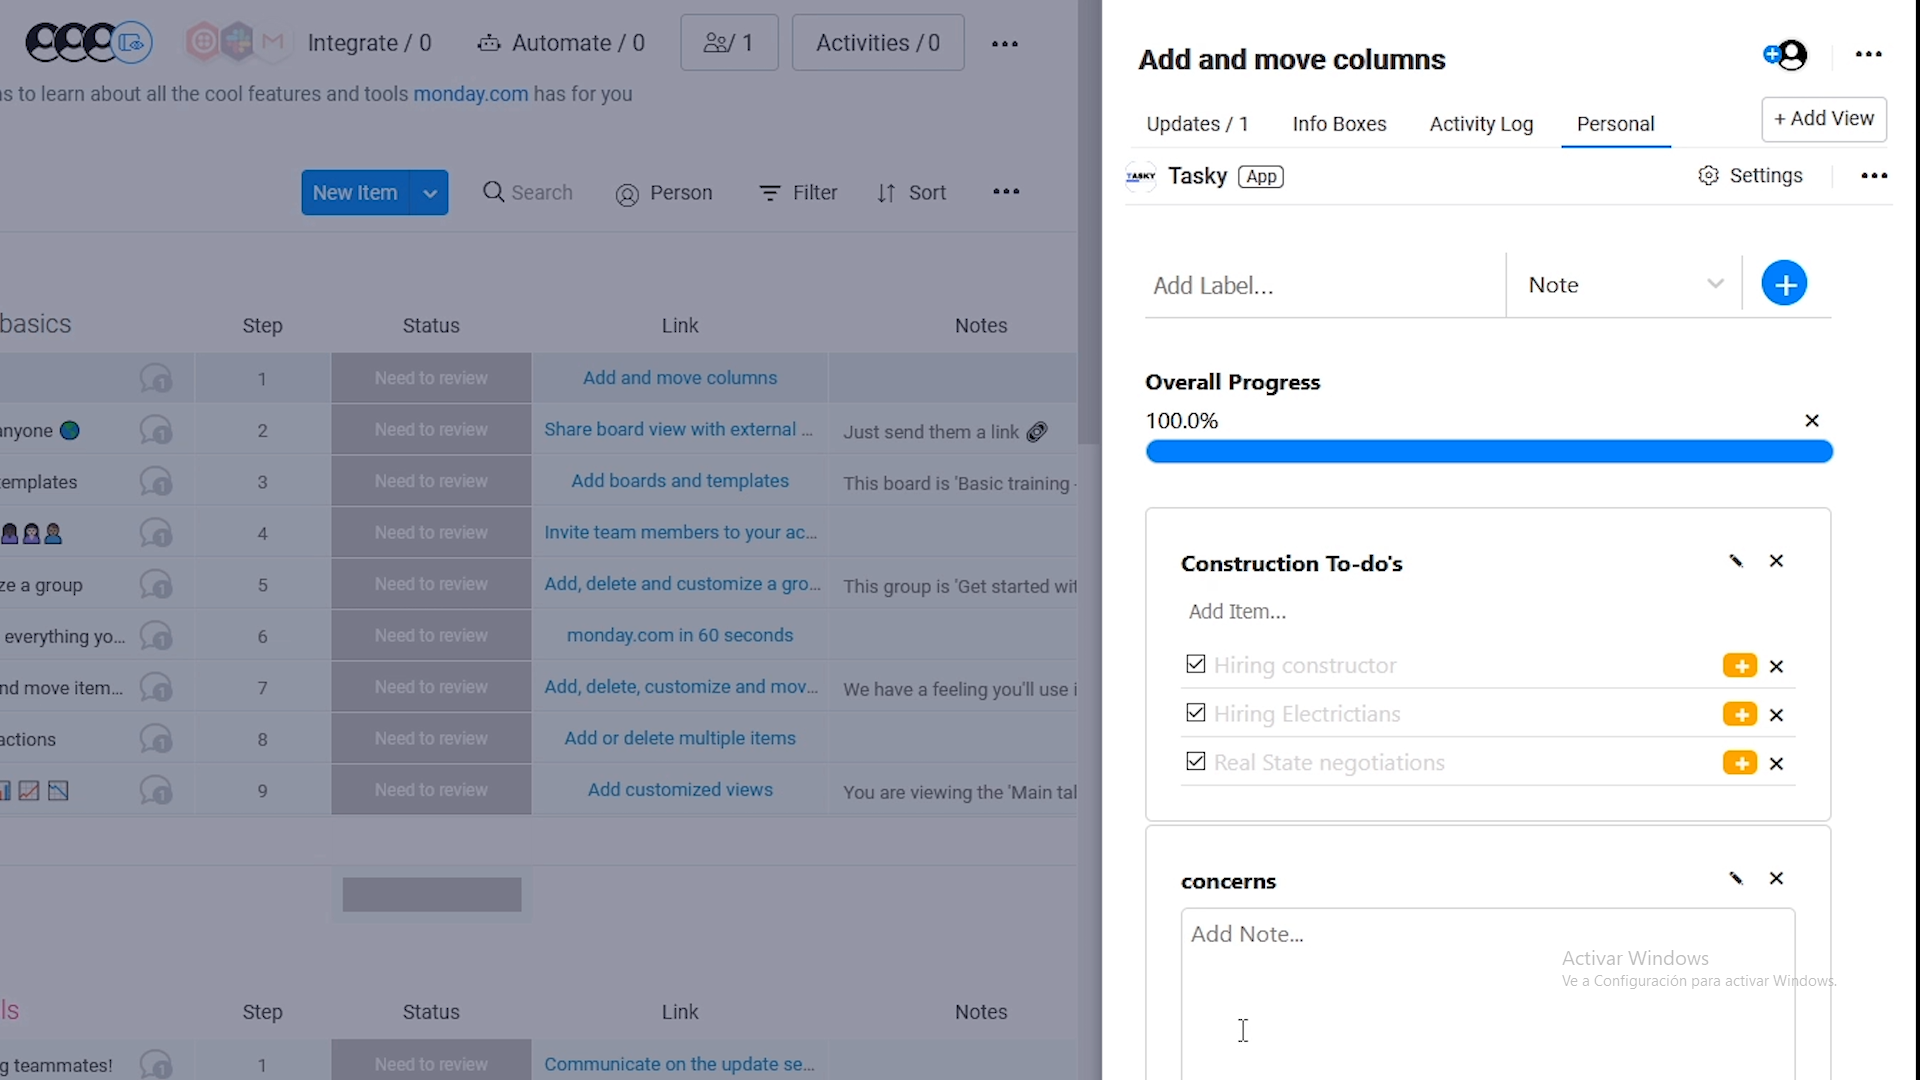Open the Note type dropdown
Screen dimensions: 1920x1080
[1625, 285]
